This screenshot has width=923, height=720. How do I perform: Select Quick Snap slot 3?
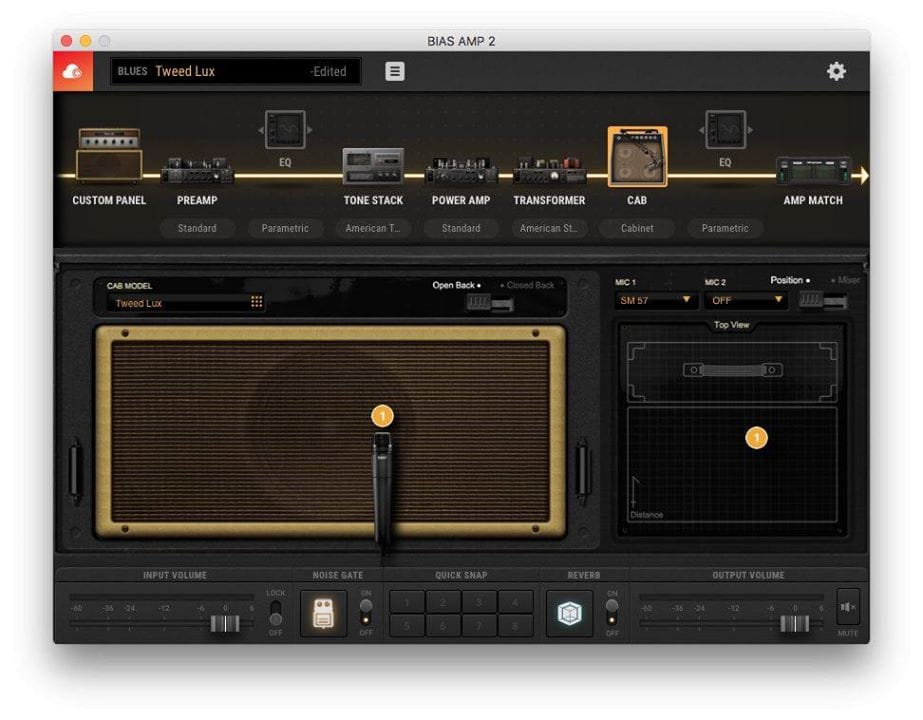point(479,602)
